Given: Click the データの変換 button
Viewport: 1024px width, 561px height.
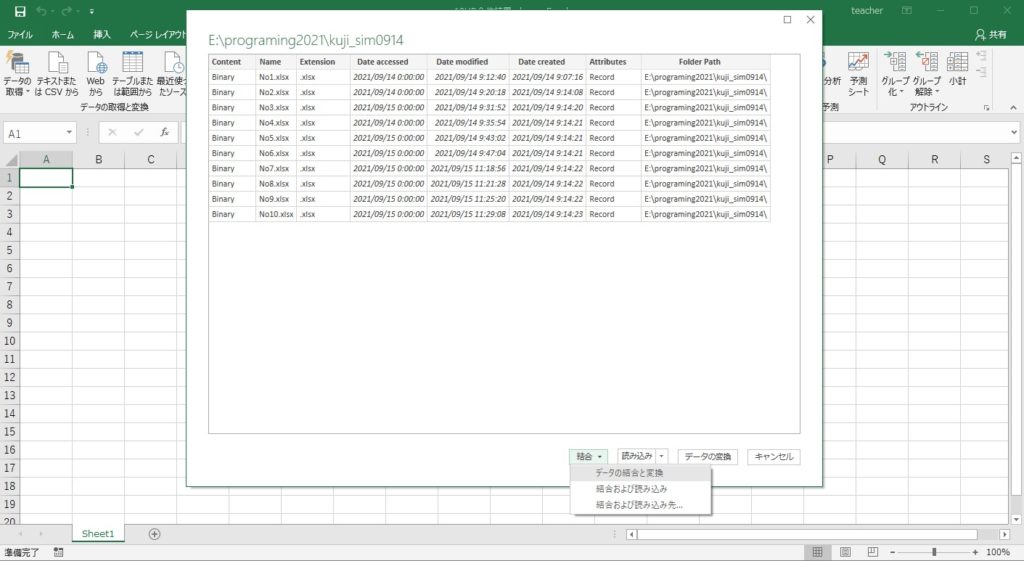Looking at the screenshot, I should [708, 457].
